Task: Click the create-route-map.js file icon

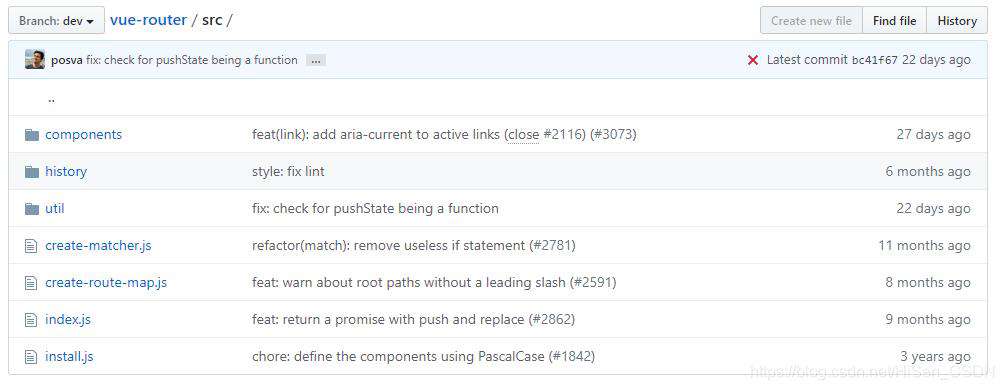Action: (x=31, y=282)
